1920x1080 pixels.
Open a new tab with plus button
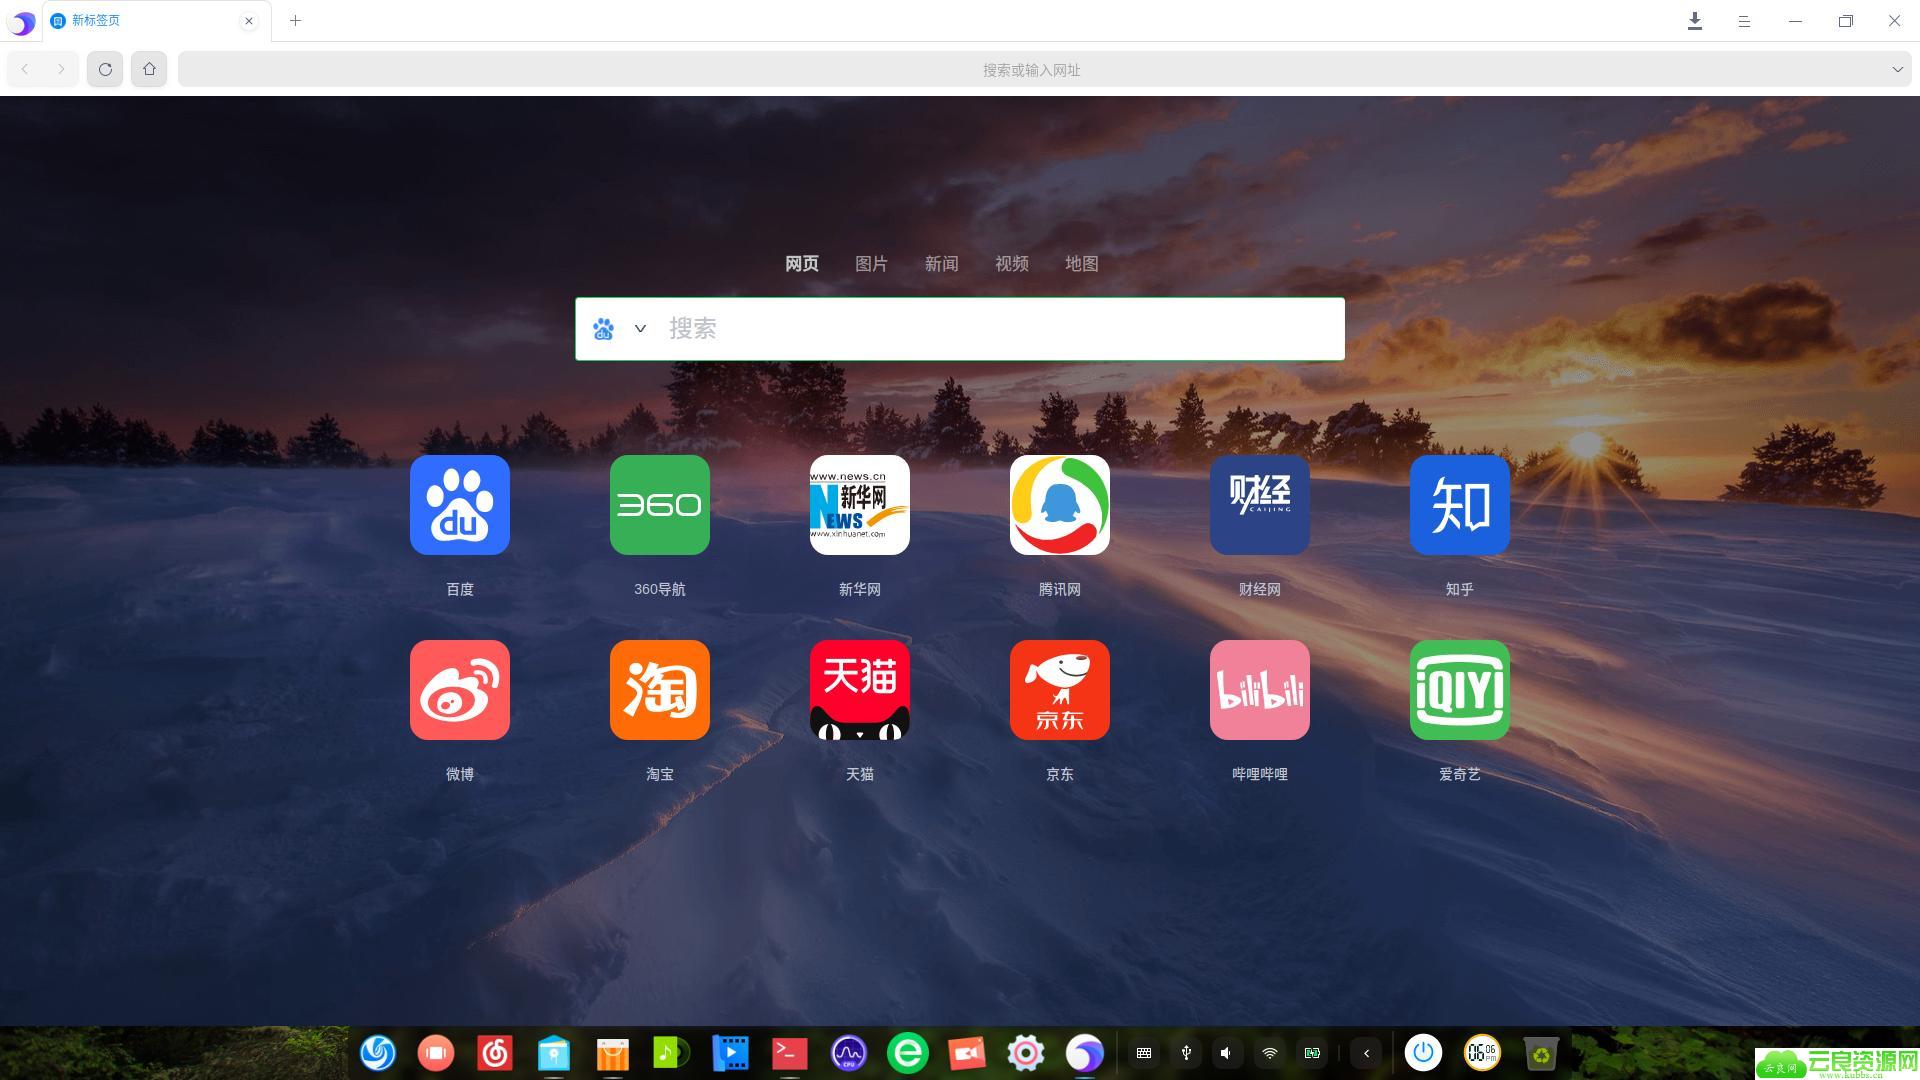(x=295, y=20)
